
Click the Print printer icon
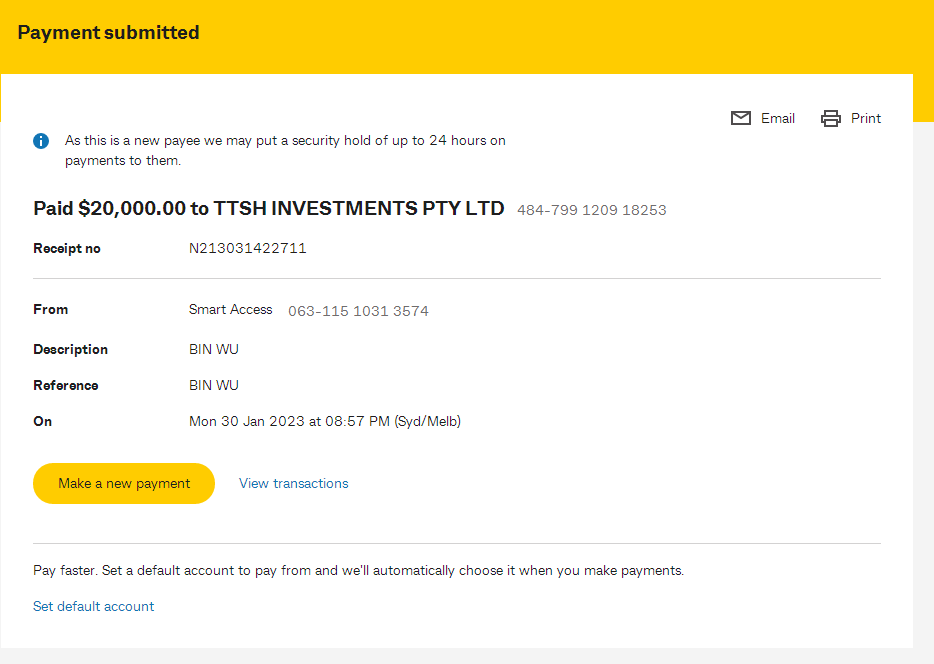tap(830, 119)
